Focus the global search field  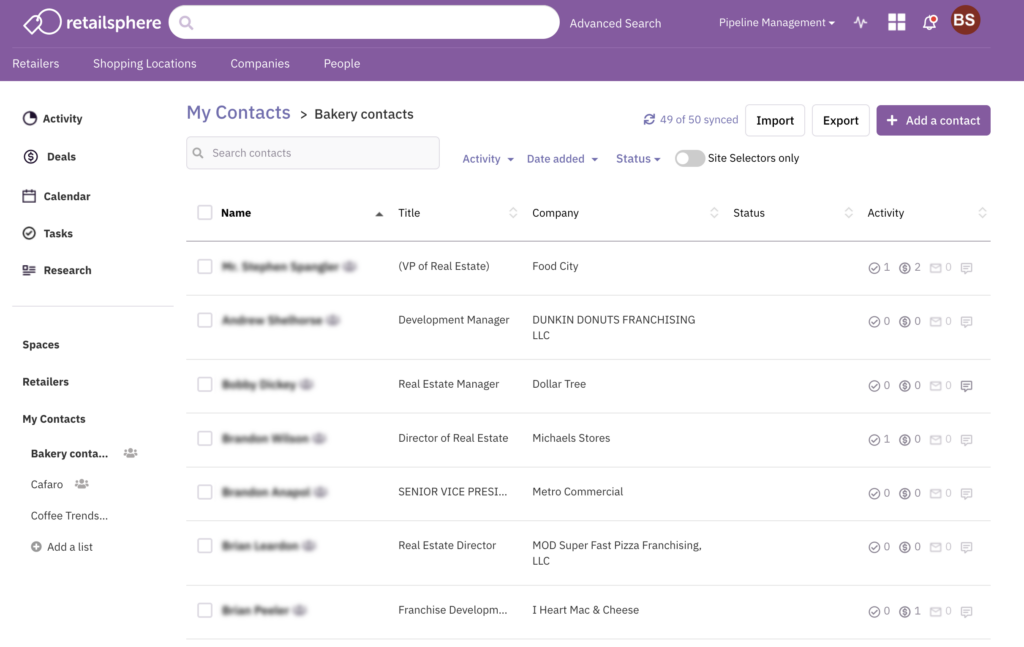pyautogui.click(x=364, y=22)
